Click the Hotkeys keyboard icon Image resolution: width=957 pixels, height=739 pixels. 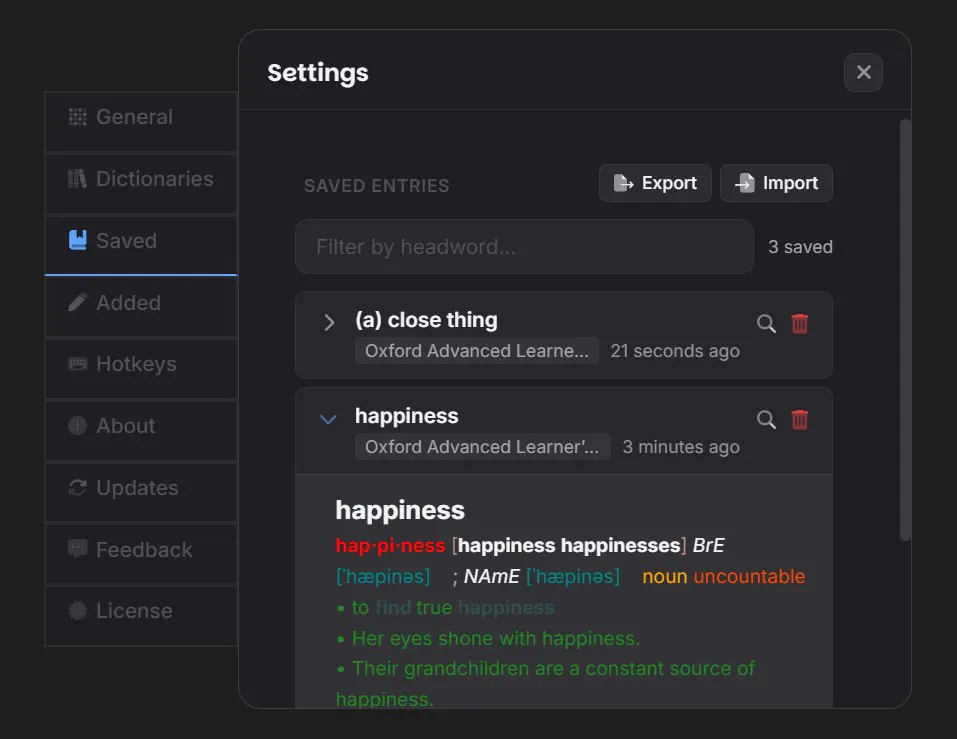click(x=78, y=364)
